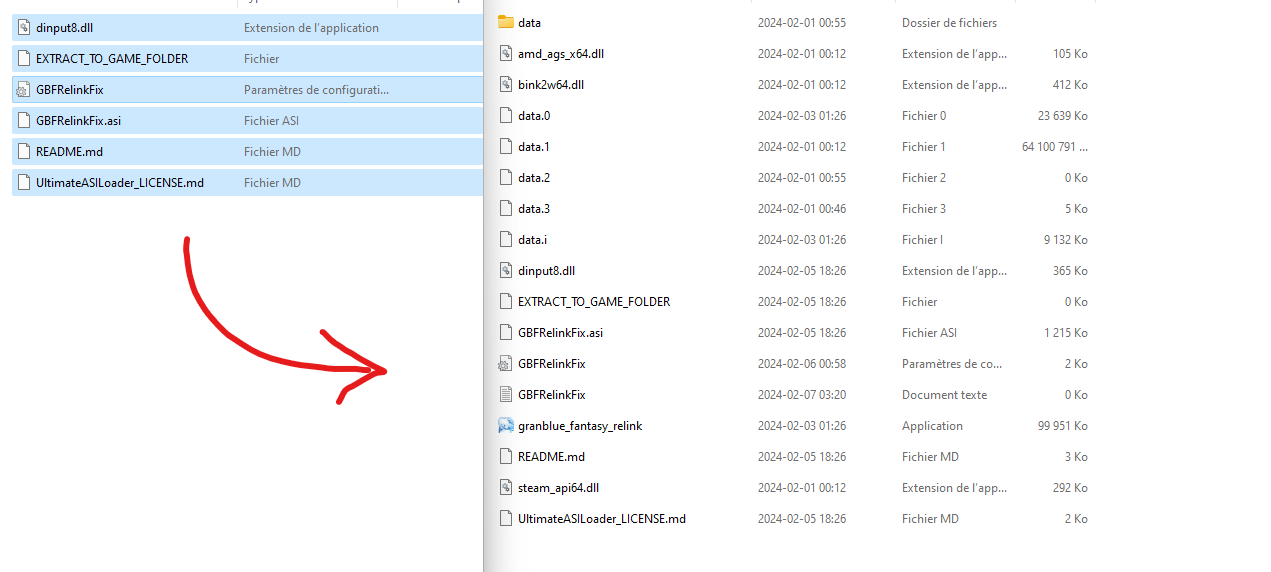
Task: Click the '412 Ko' size value
Action: click(x=1070, y=84)
